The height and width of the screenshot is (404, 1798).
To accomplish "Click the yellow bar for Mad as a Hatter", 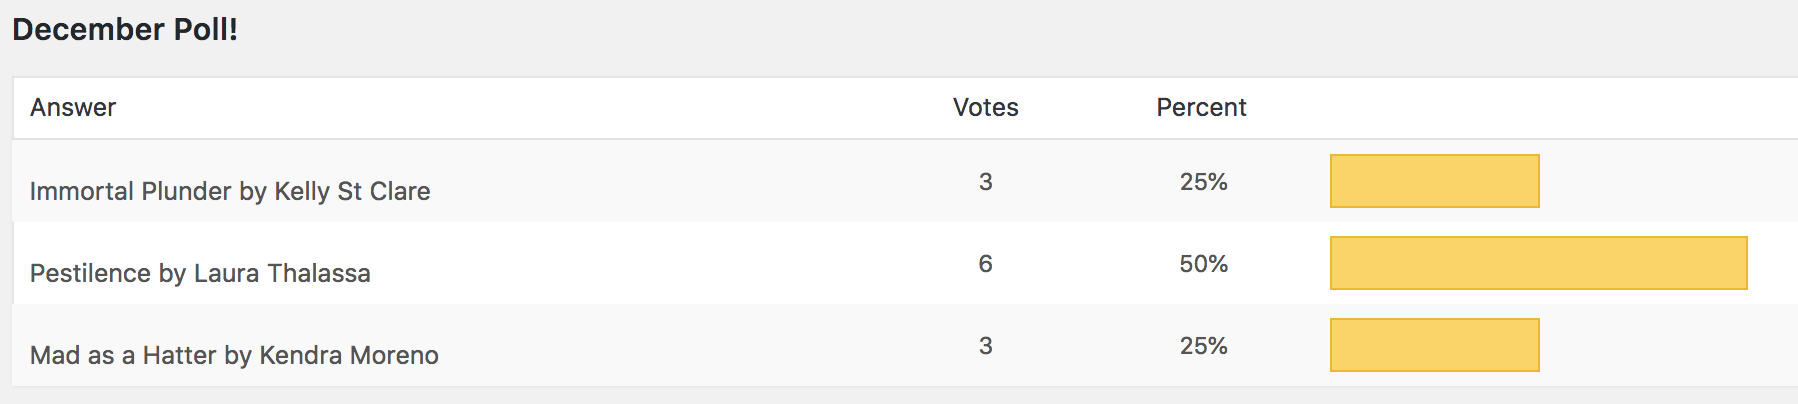I will [1434, 345].
